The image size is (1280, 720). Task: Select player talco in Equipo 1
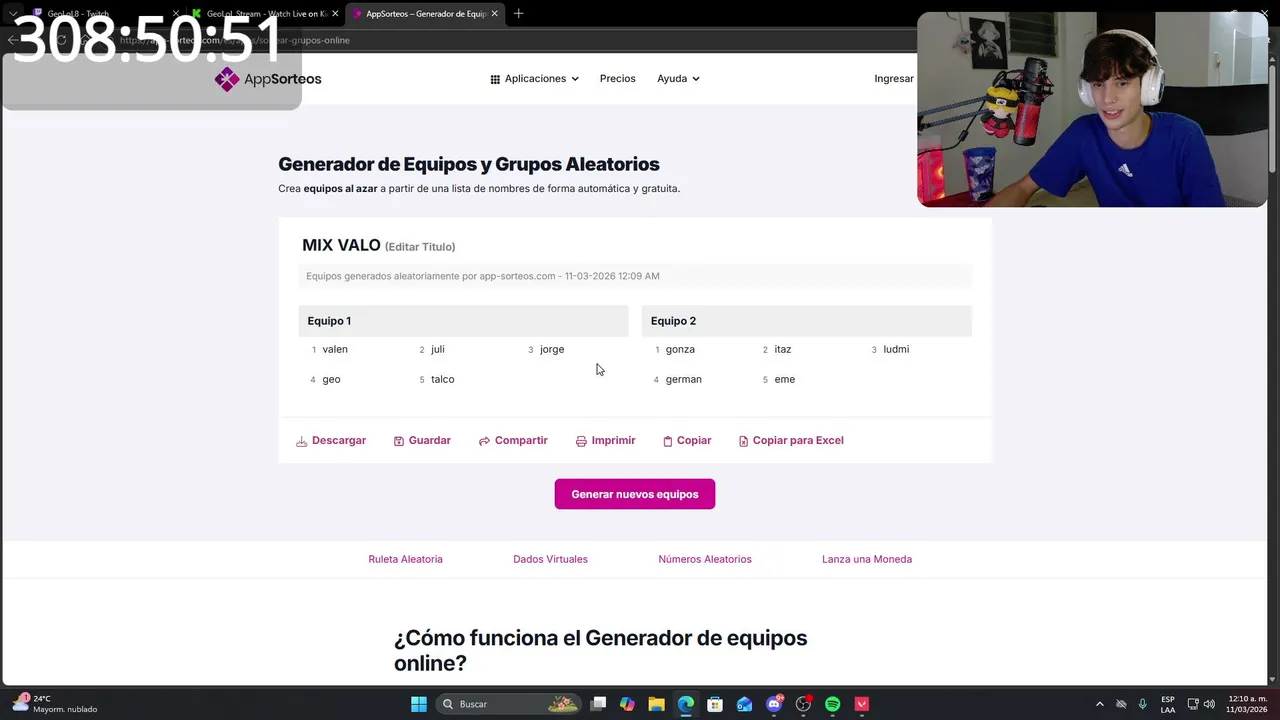[x=442, y=379]
